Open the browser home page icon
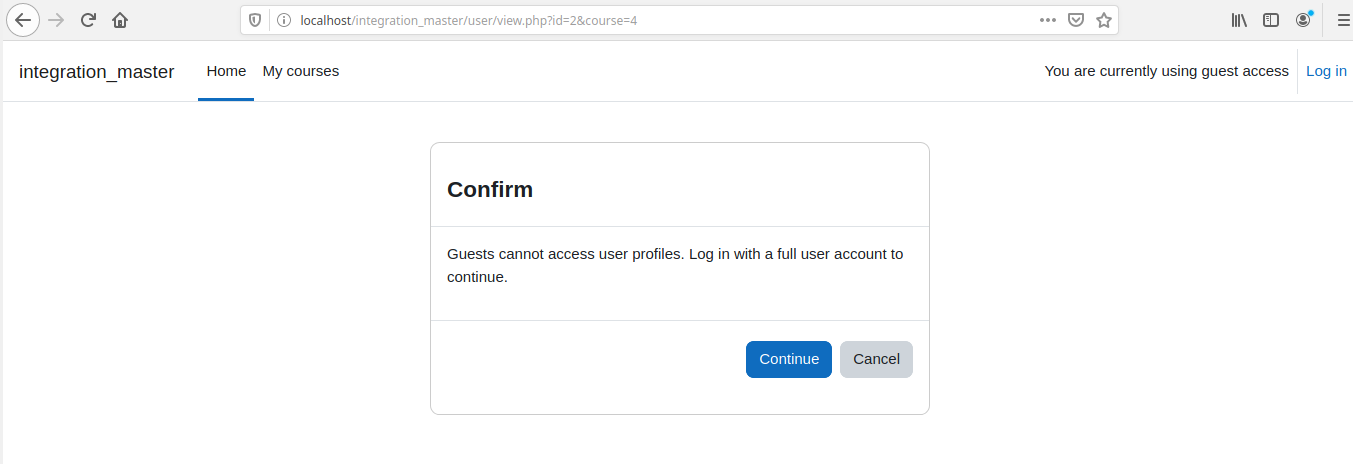This screenshot has height=464, width=1353. pos(120,20)
